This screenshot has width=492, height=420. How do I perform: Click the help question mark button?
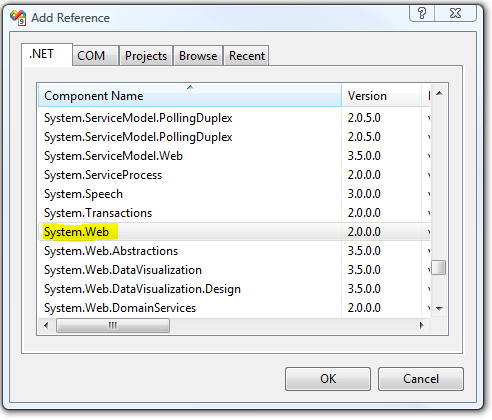click(422, 13)
